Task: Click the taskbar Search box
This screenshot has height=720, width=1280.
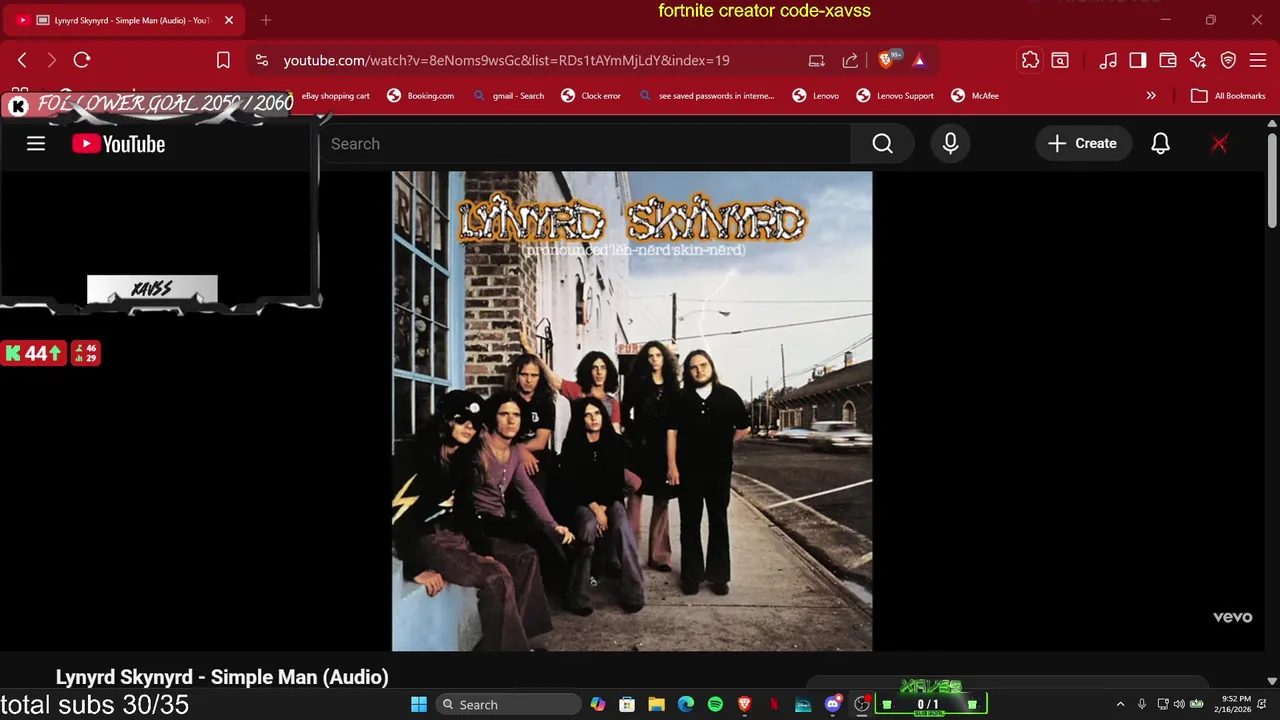Action: click(x=509, y=704)
